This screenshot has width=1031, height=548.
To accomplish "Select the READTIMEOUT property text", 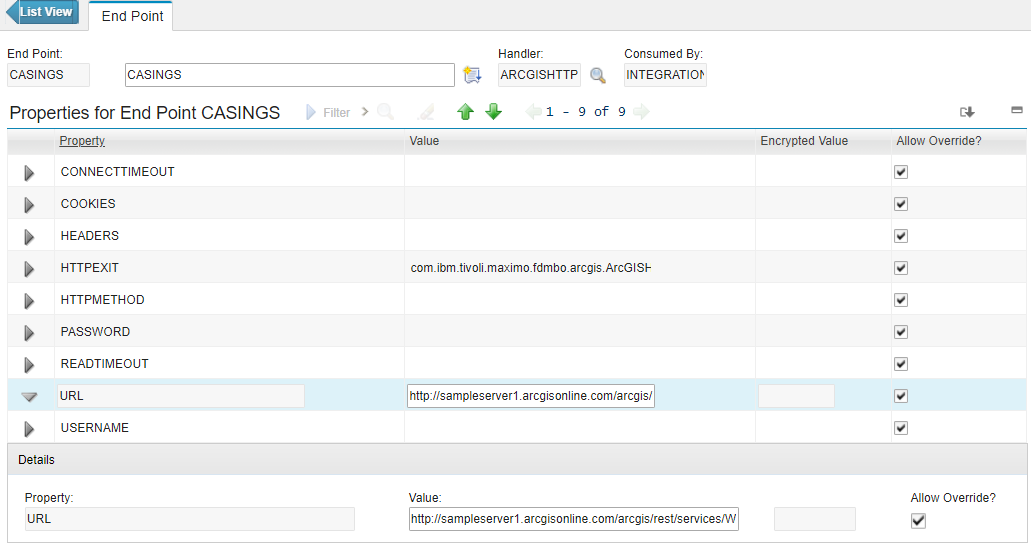I will coord(105,364).
